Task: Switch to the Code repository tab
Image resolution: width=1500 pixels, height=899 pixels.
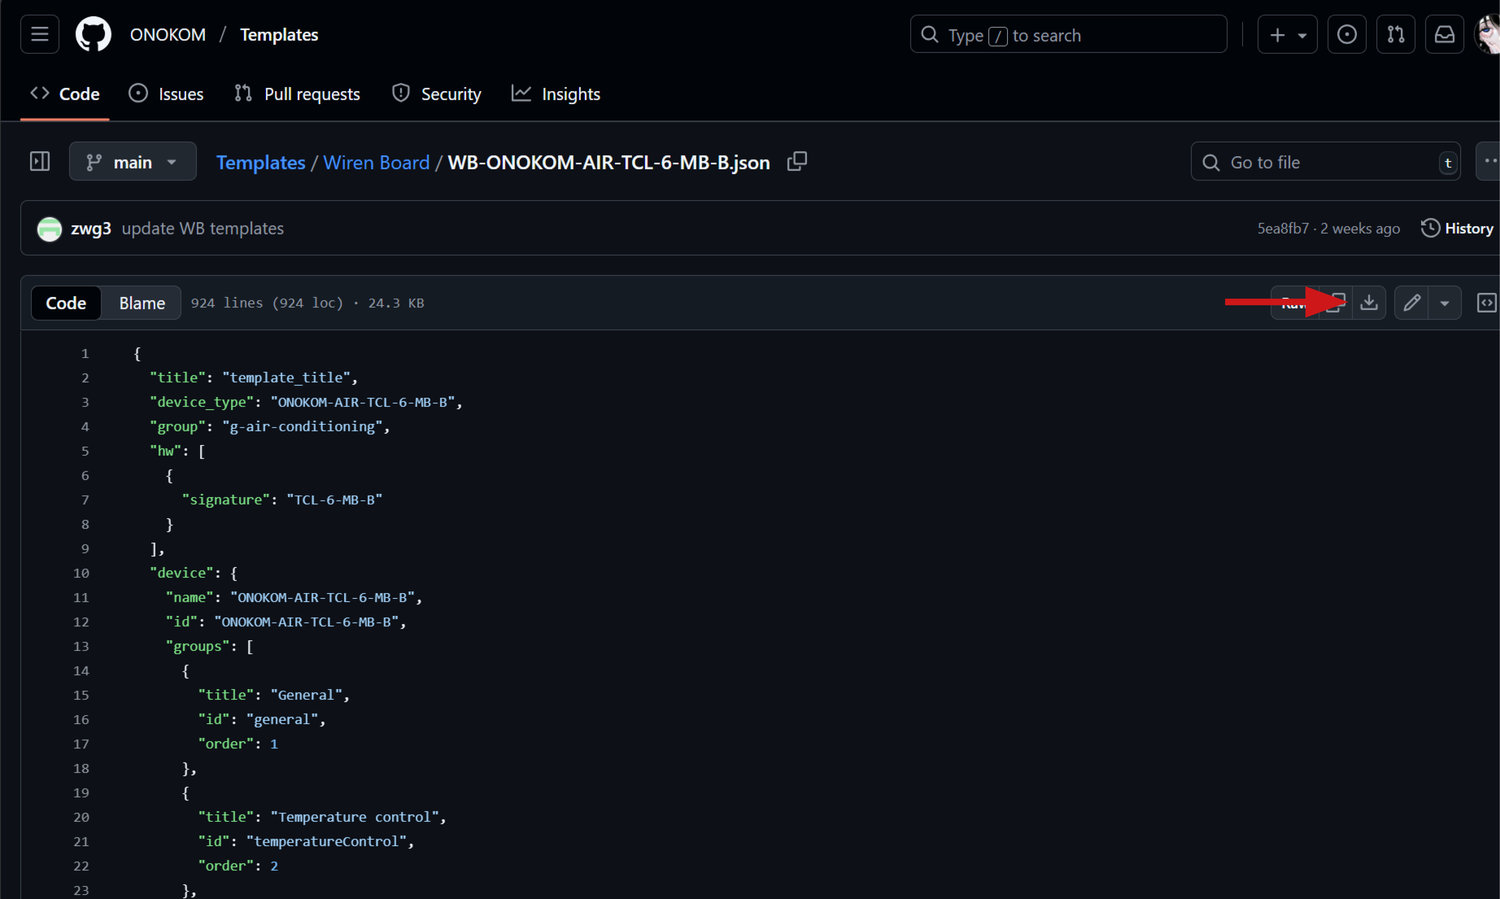Action: click(65, 94)
